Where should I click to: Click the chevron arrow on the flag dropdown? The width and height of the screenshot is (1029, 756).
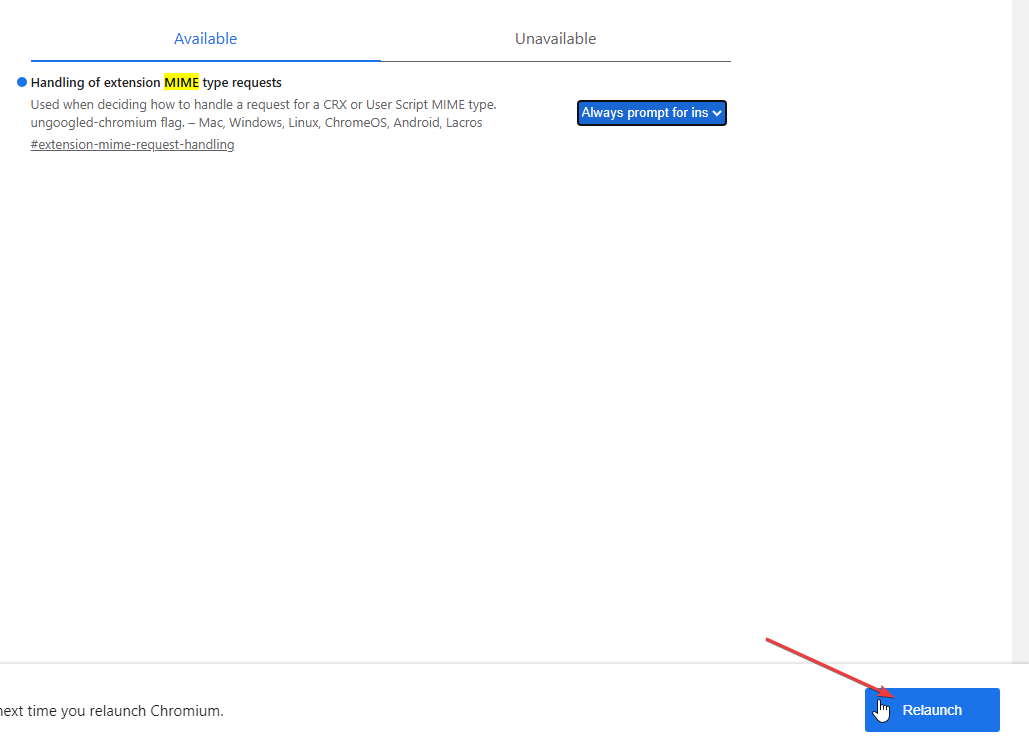point(717,114)
